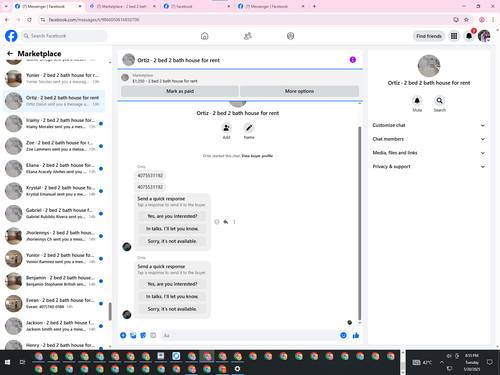Open the Yunier conversation
Viewport: 500px width, 375px height.
coord(54,78)
